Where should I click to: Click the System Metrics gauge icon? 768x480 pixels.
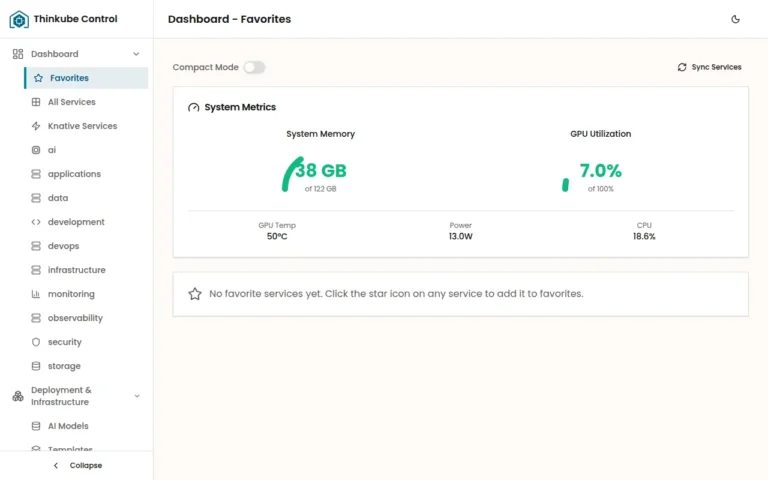click(x=193, y=107)
